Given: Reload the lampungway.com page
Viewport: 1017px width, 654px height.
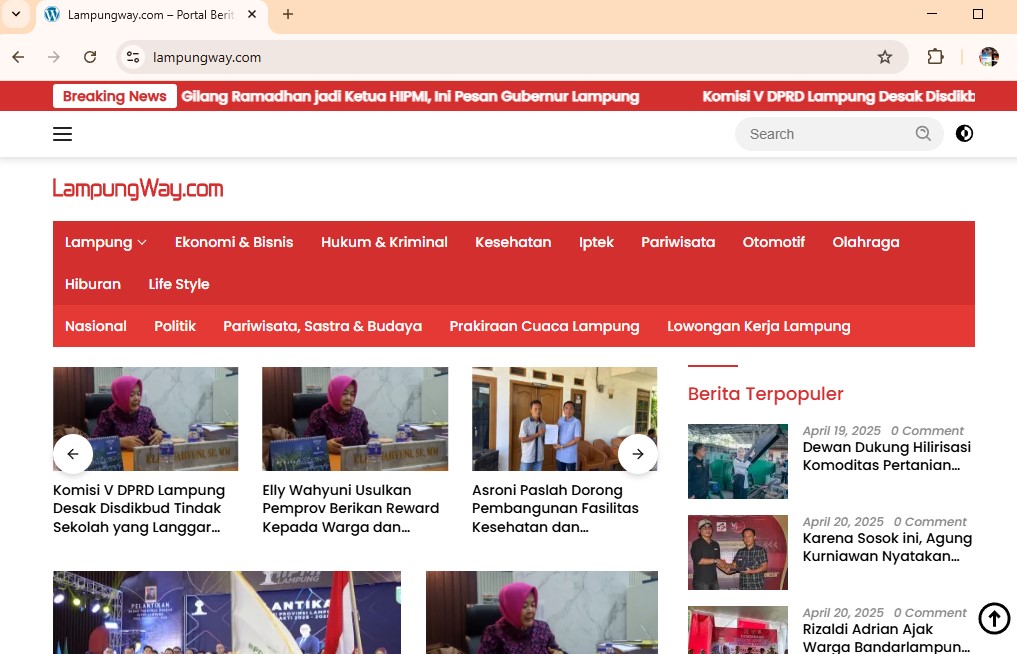Looking at the screenshot, I should coord(90,57).
